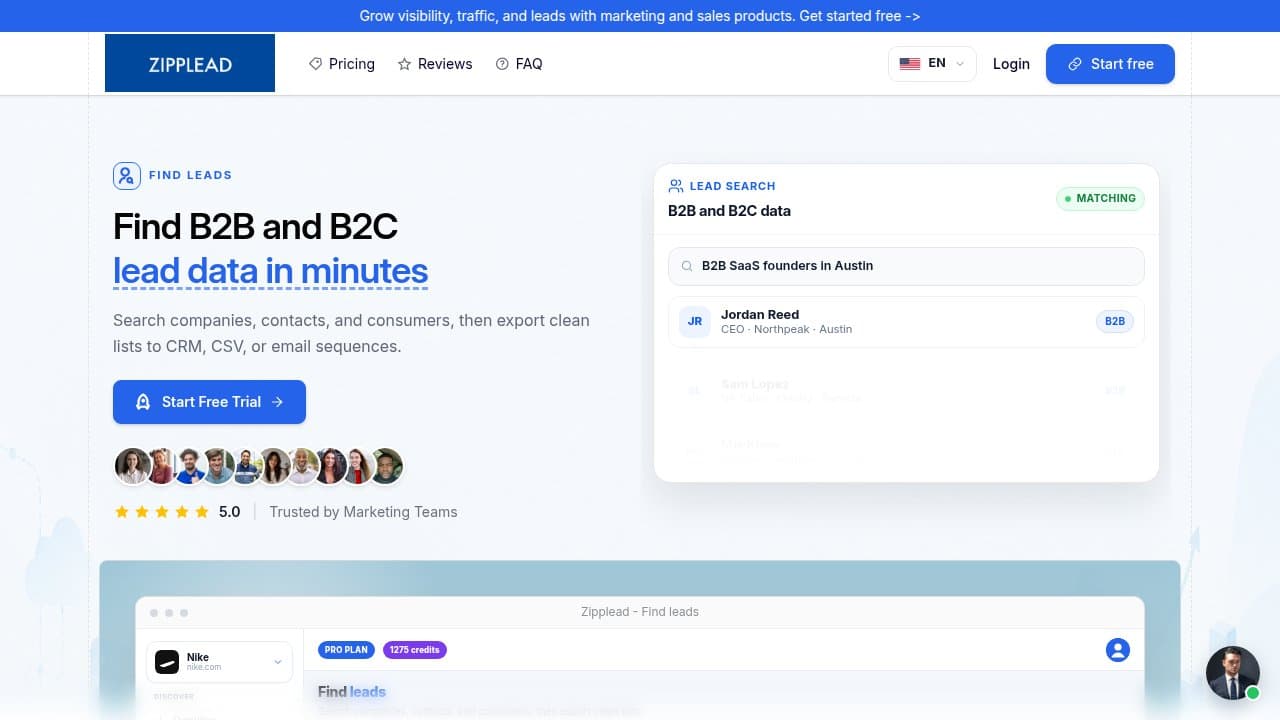Click the PRO PLAN badge
This screenshot has height=720, width=1280.
346,650
